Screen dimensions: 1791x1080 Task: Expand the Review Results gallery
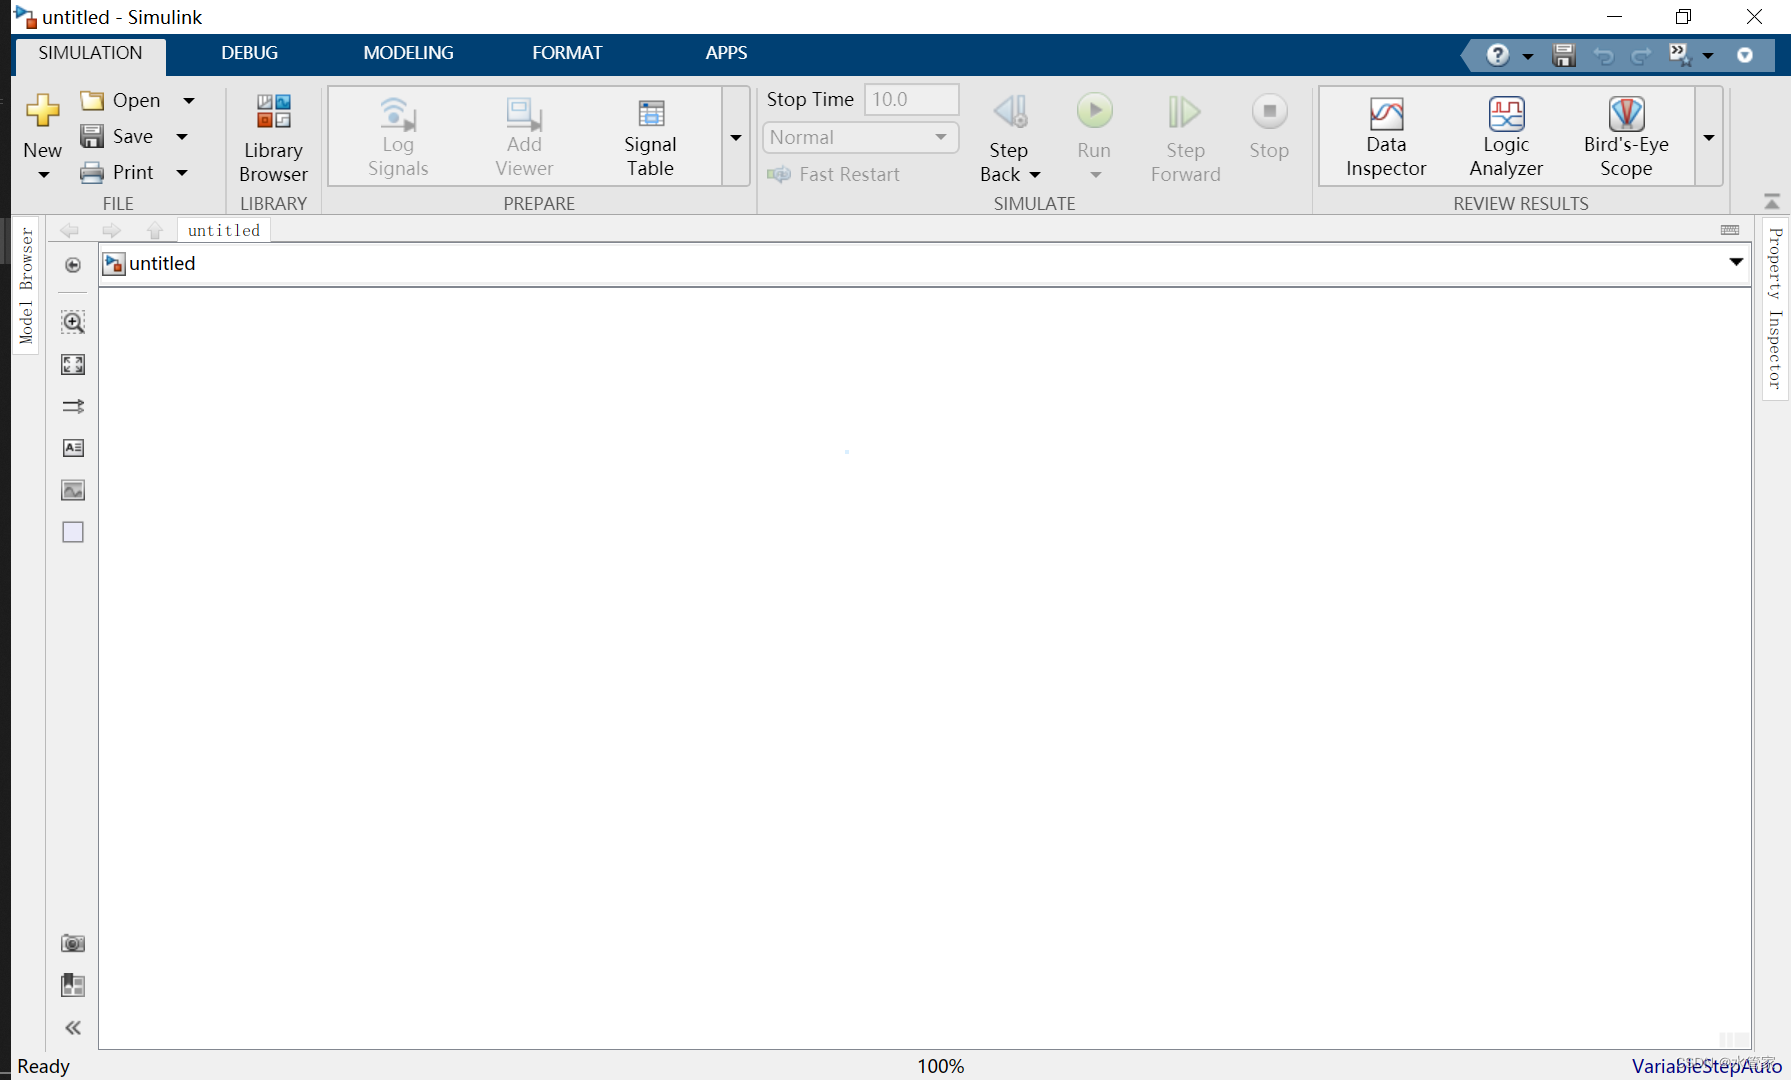1709,137
